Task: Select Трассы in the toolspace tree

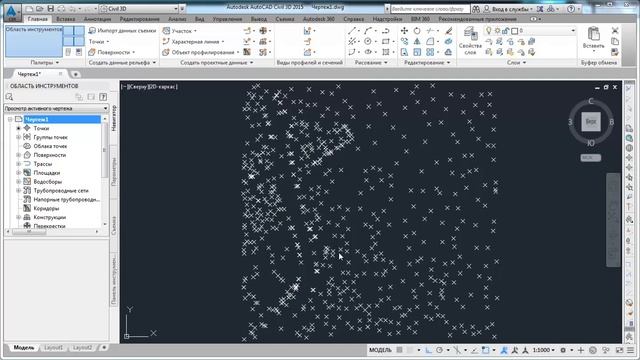Action: pyautogui.click(x=42, y=164)
